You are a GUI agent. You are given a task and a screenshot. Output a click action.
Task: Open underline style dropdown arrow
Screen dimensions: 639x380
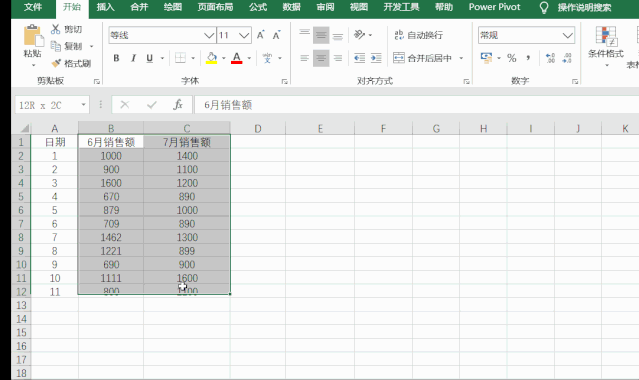point(162,58)
